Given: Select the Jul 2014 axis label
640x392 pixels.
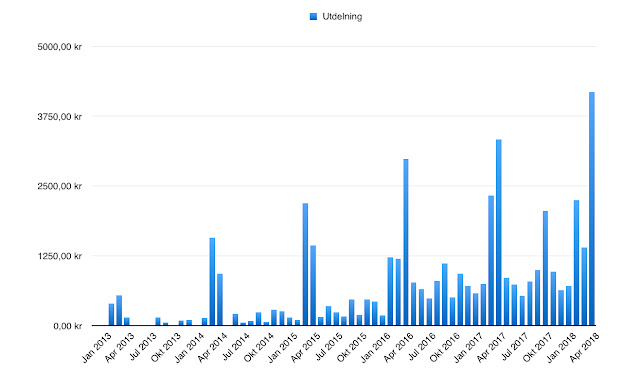Looking at the screenshot, I should click(x=236, y=347).
